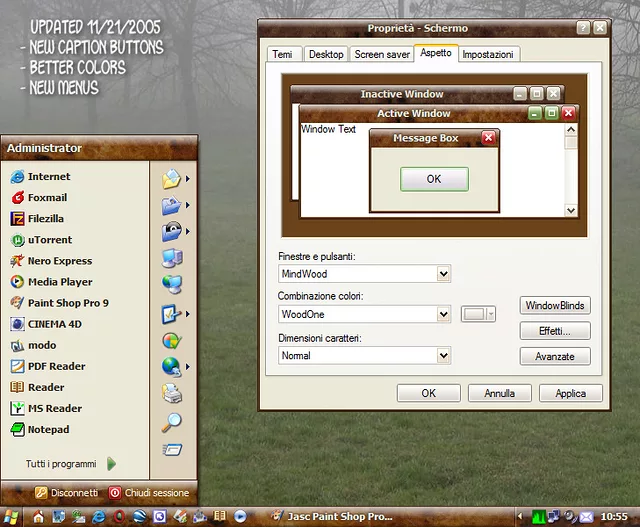Click the WindowBlinds button
Screen dimensions: 640x527
click(555, 305)
